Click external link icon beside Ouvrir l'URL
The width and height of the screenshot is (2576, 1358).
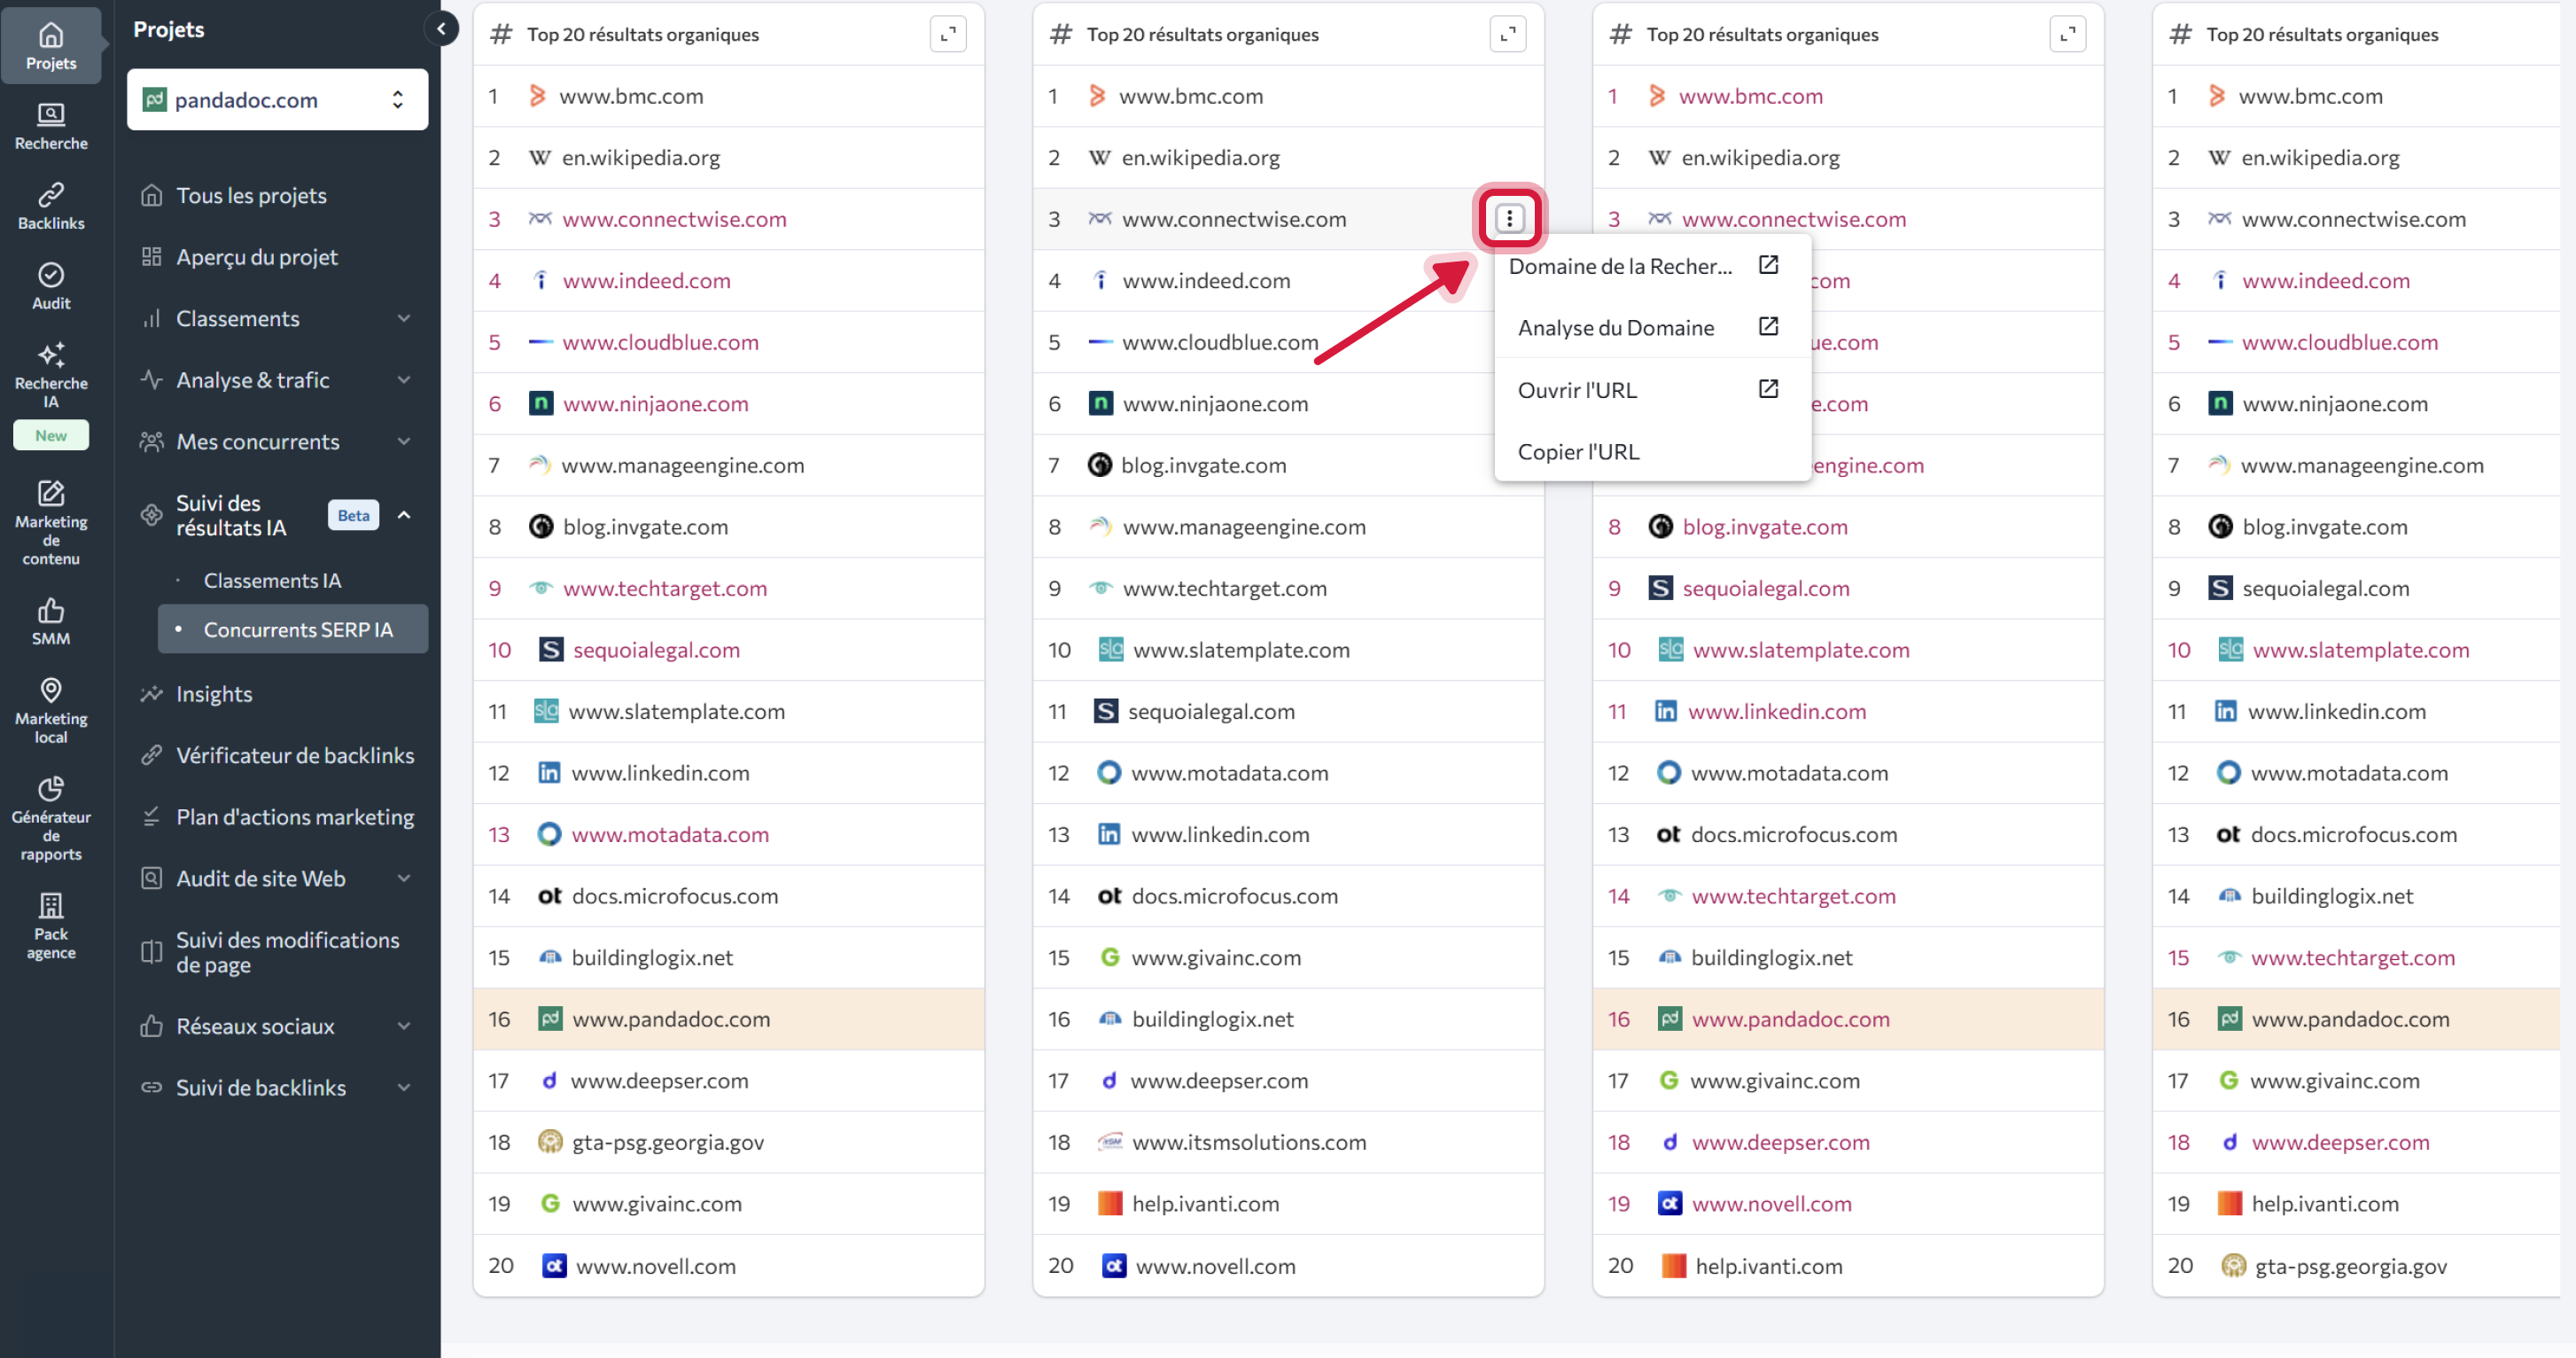(x=1768, y=389)
